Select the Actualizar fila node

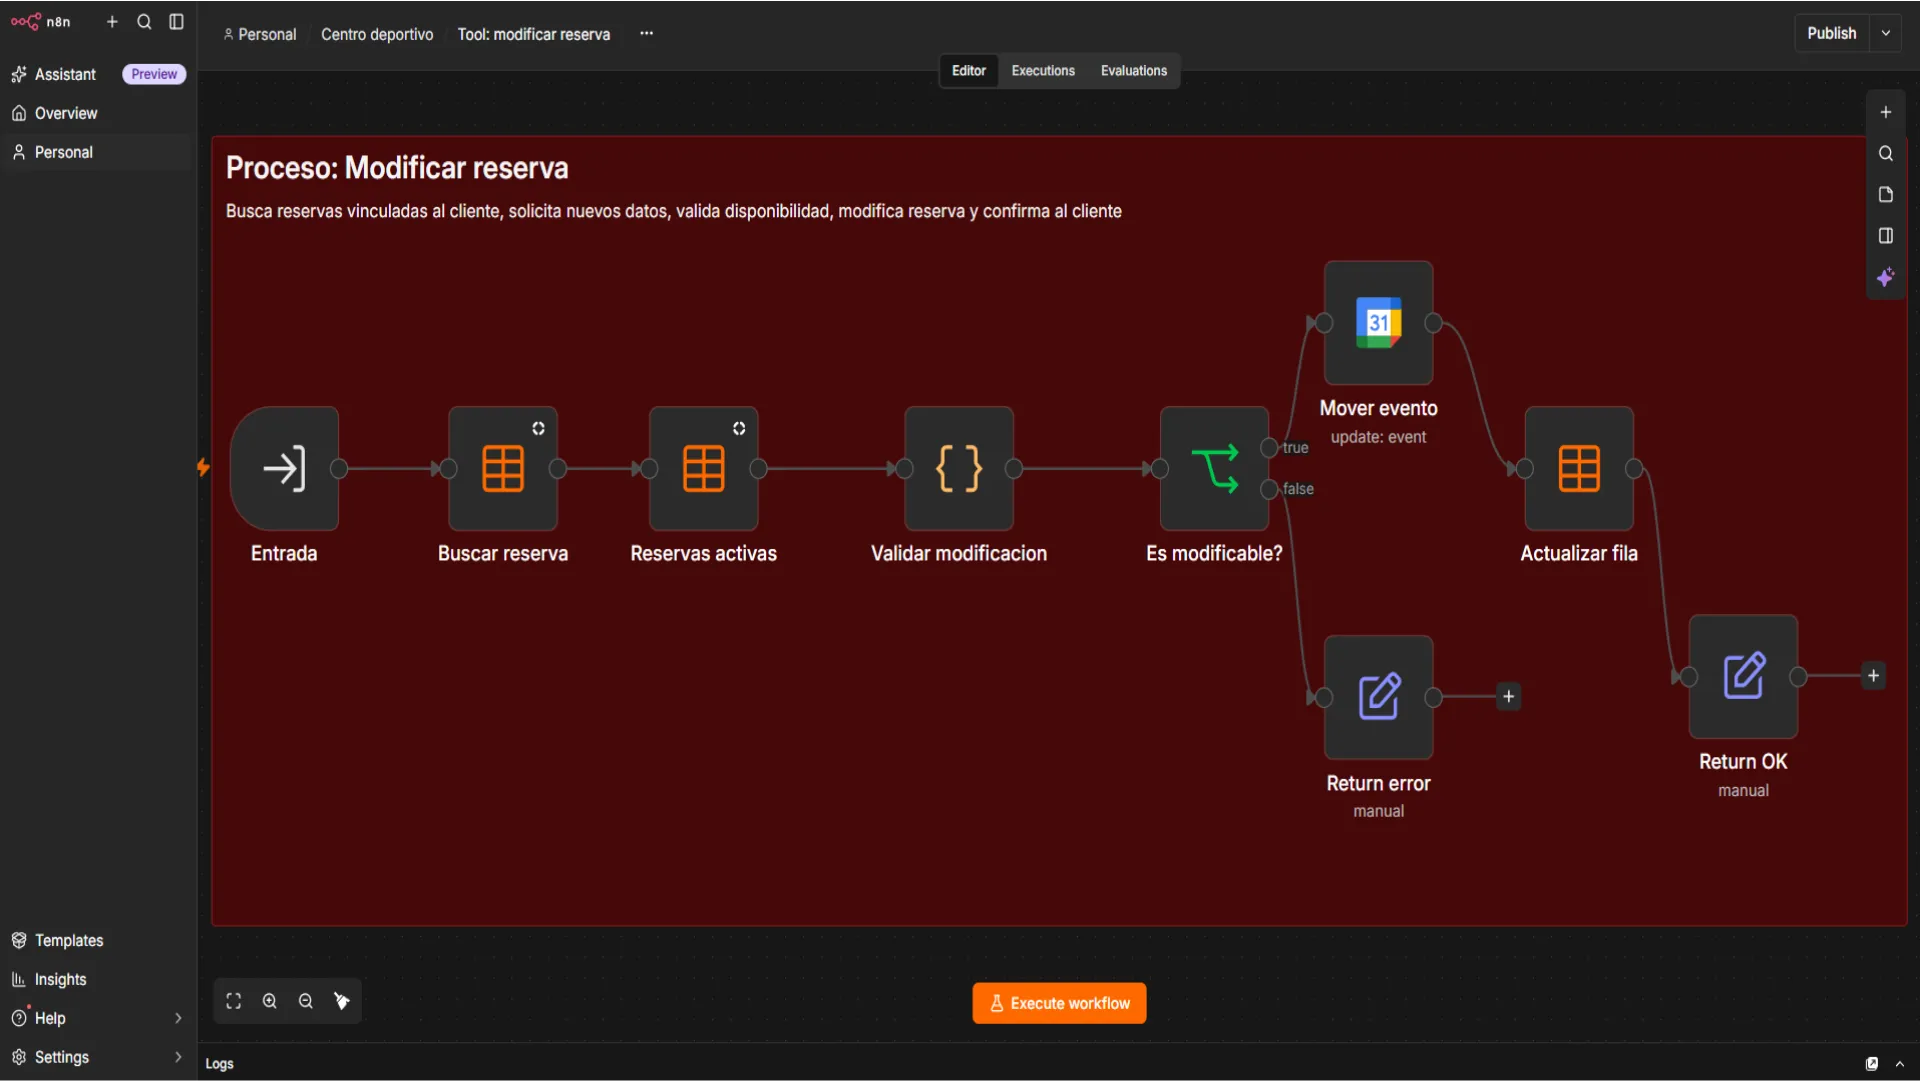pyautogui.click(x=1579, y=468)
